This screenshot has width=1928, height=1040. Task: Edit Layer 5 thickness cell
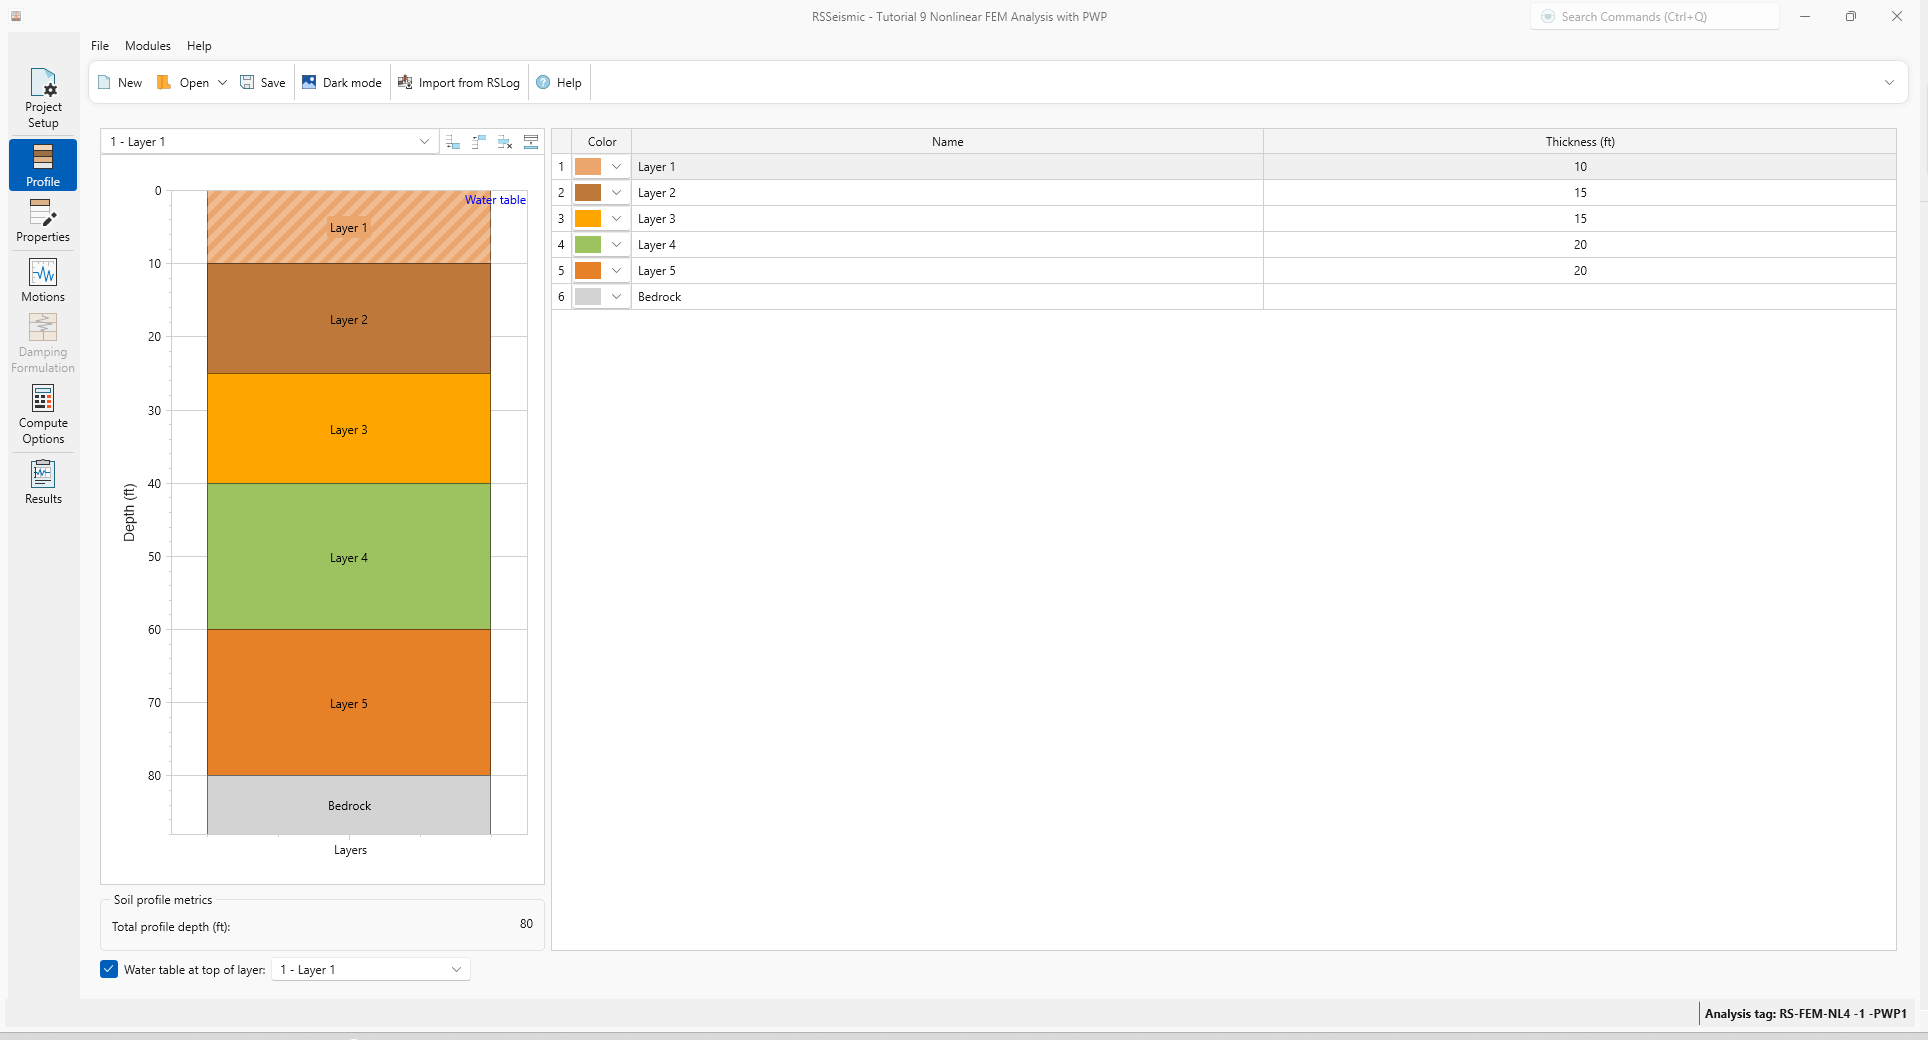click(1580, 271)
